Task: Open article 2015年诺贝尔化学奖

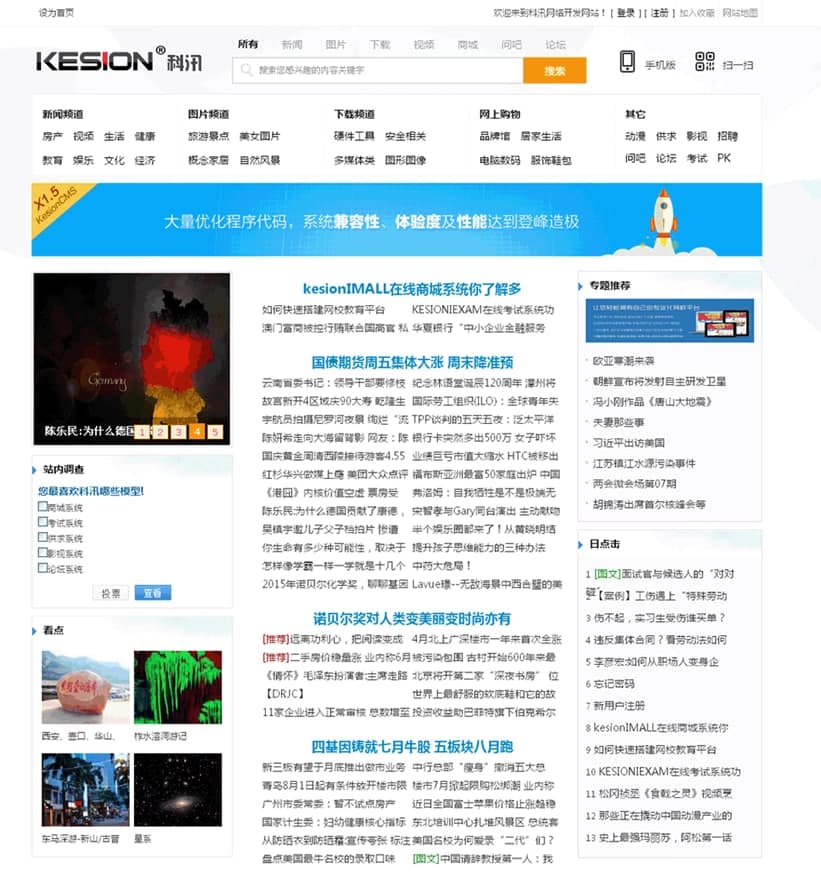Action: (x=334, y=584)
